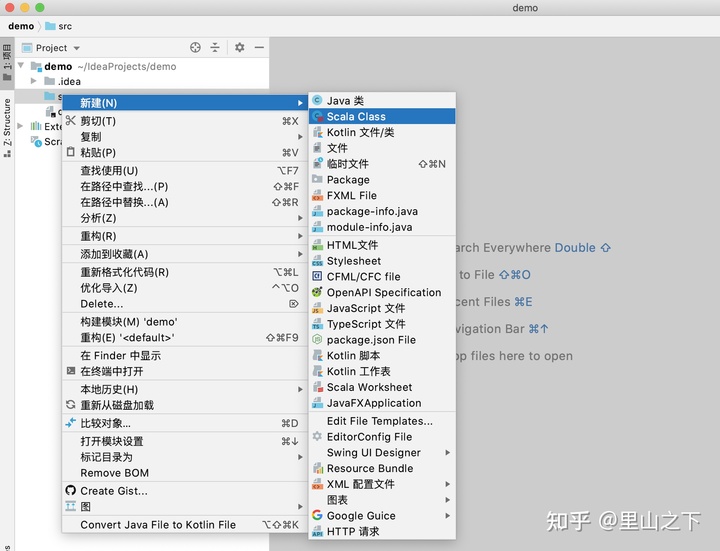Screen dimensions: 720x551
Task: Click the GitHub icon beside Create Gist
Action: (70, 490)
